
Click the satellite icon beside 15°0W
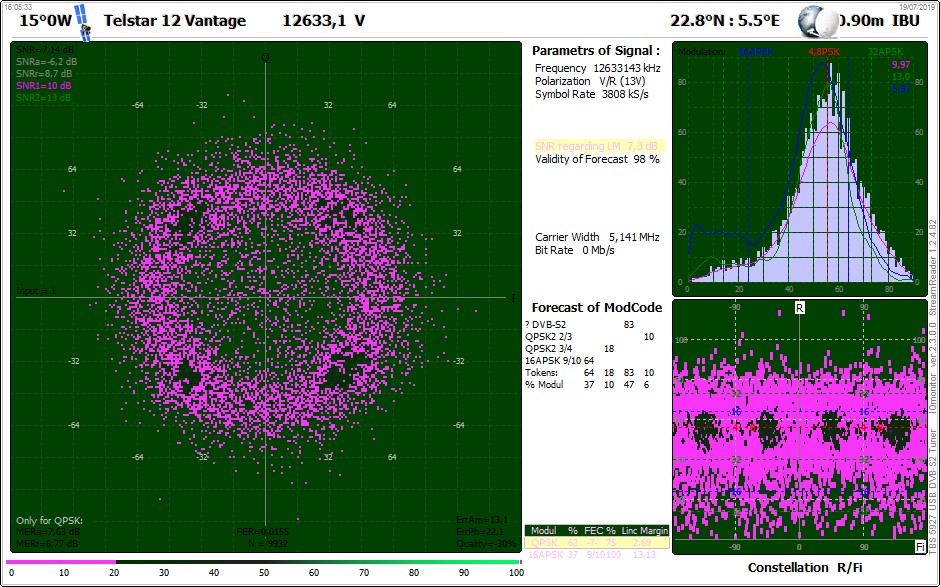pyautogui.click(x=83, y=23)
